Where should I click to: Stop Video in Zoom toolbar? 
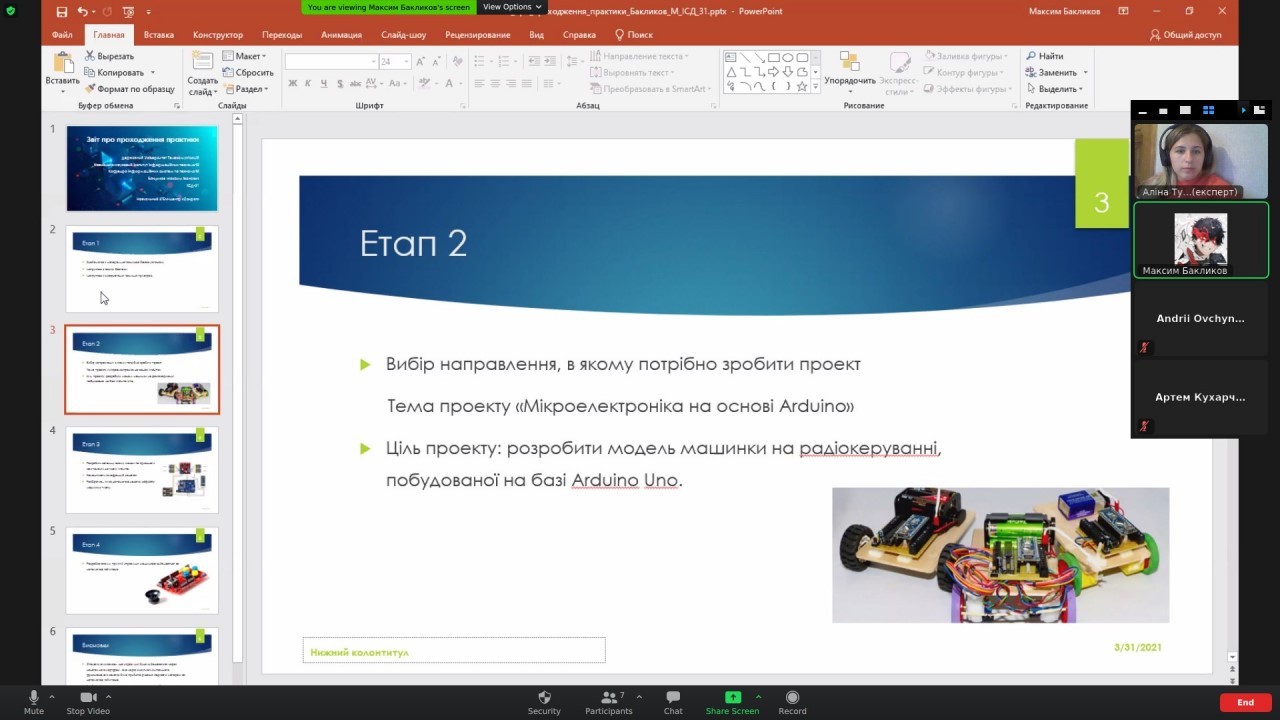point(88,702)
